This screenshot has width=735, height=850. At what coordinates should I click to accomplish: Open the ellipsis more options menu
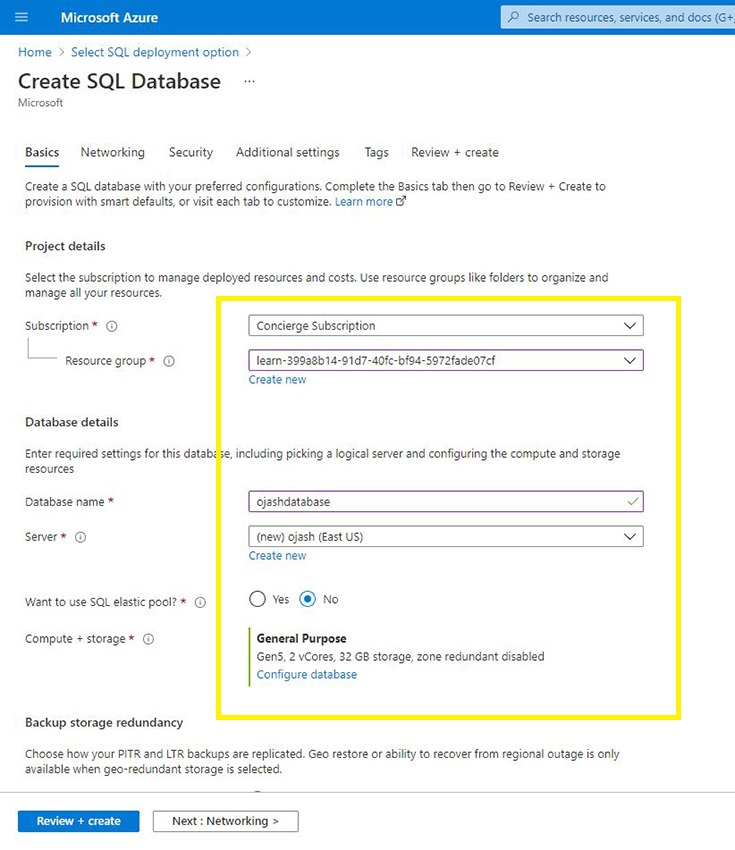pos(249,81)
